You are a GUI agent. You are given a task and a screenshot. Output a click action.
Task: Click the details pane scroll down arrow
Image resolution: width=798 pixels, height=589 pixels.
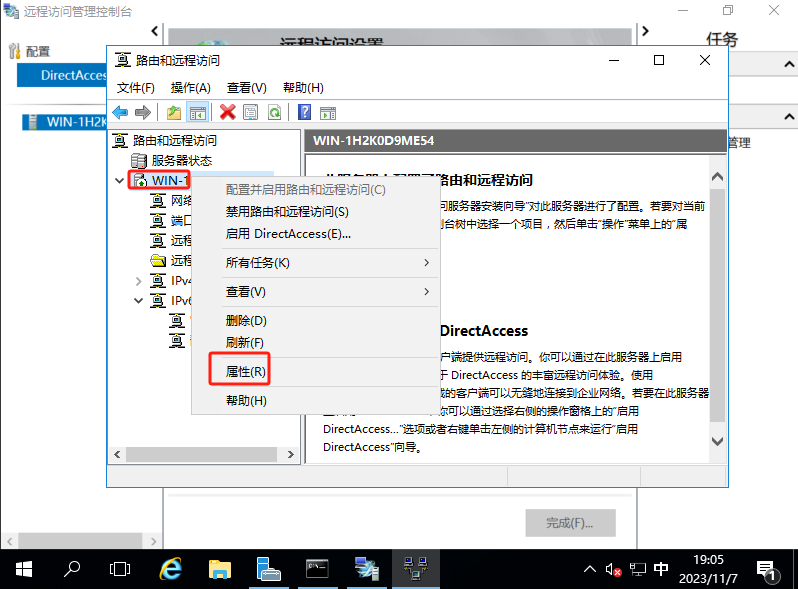tap(718, 441)
